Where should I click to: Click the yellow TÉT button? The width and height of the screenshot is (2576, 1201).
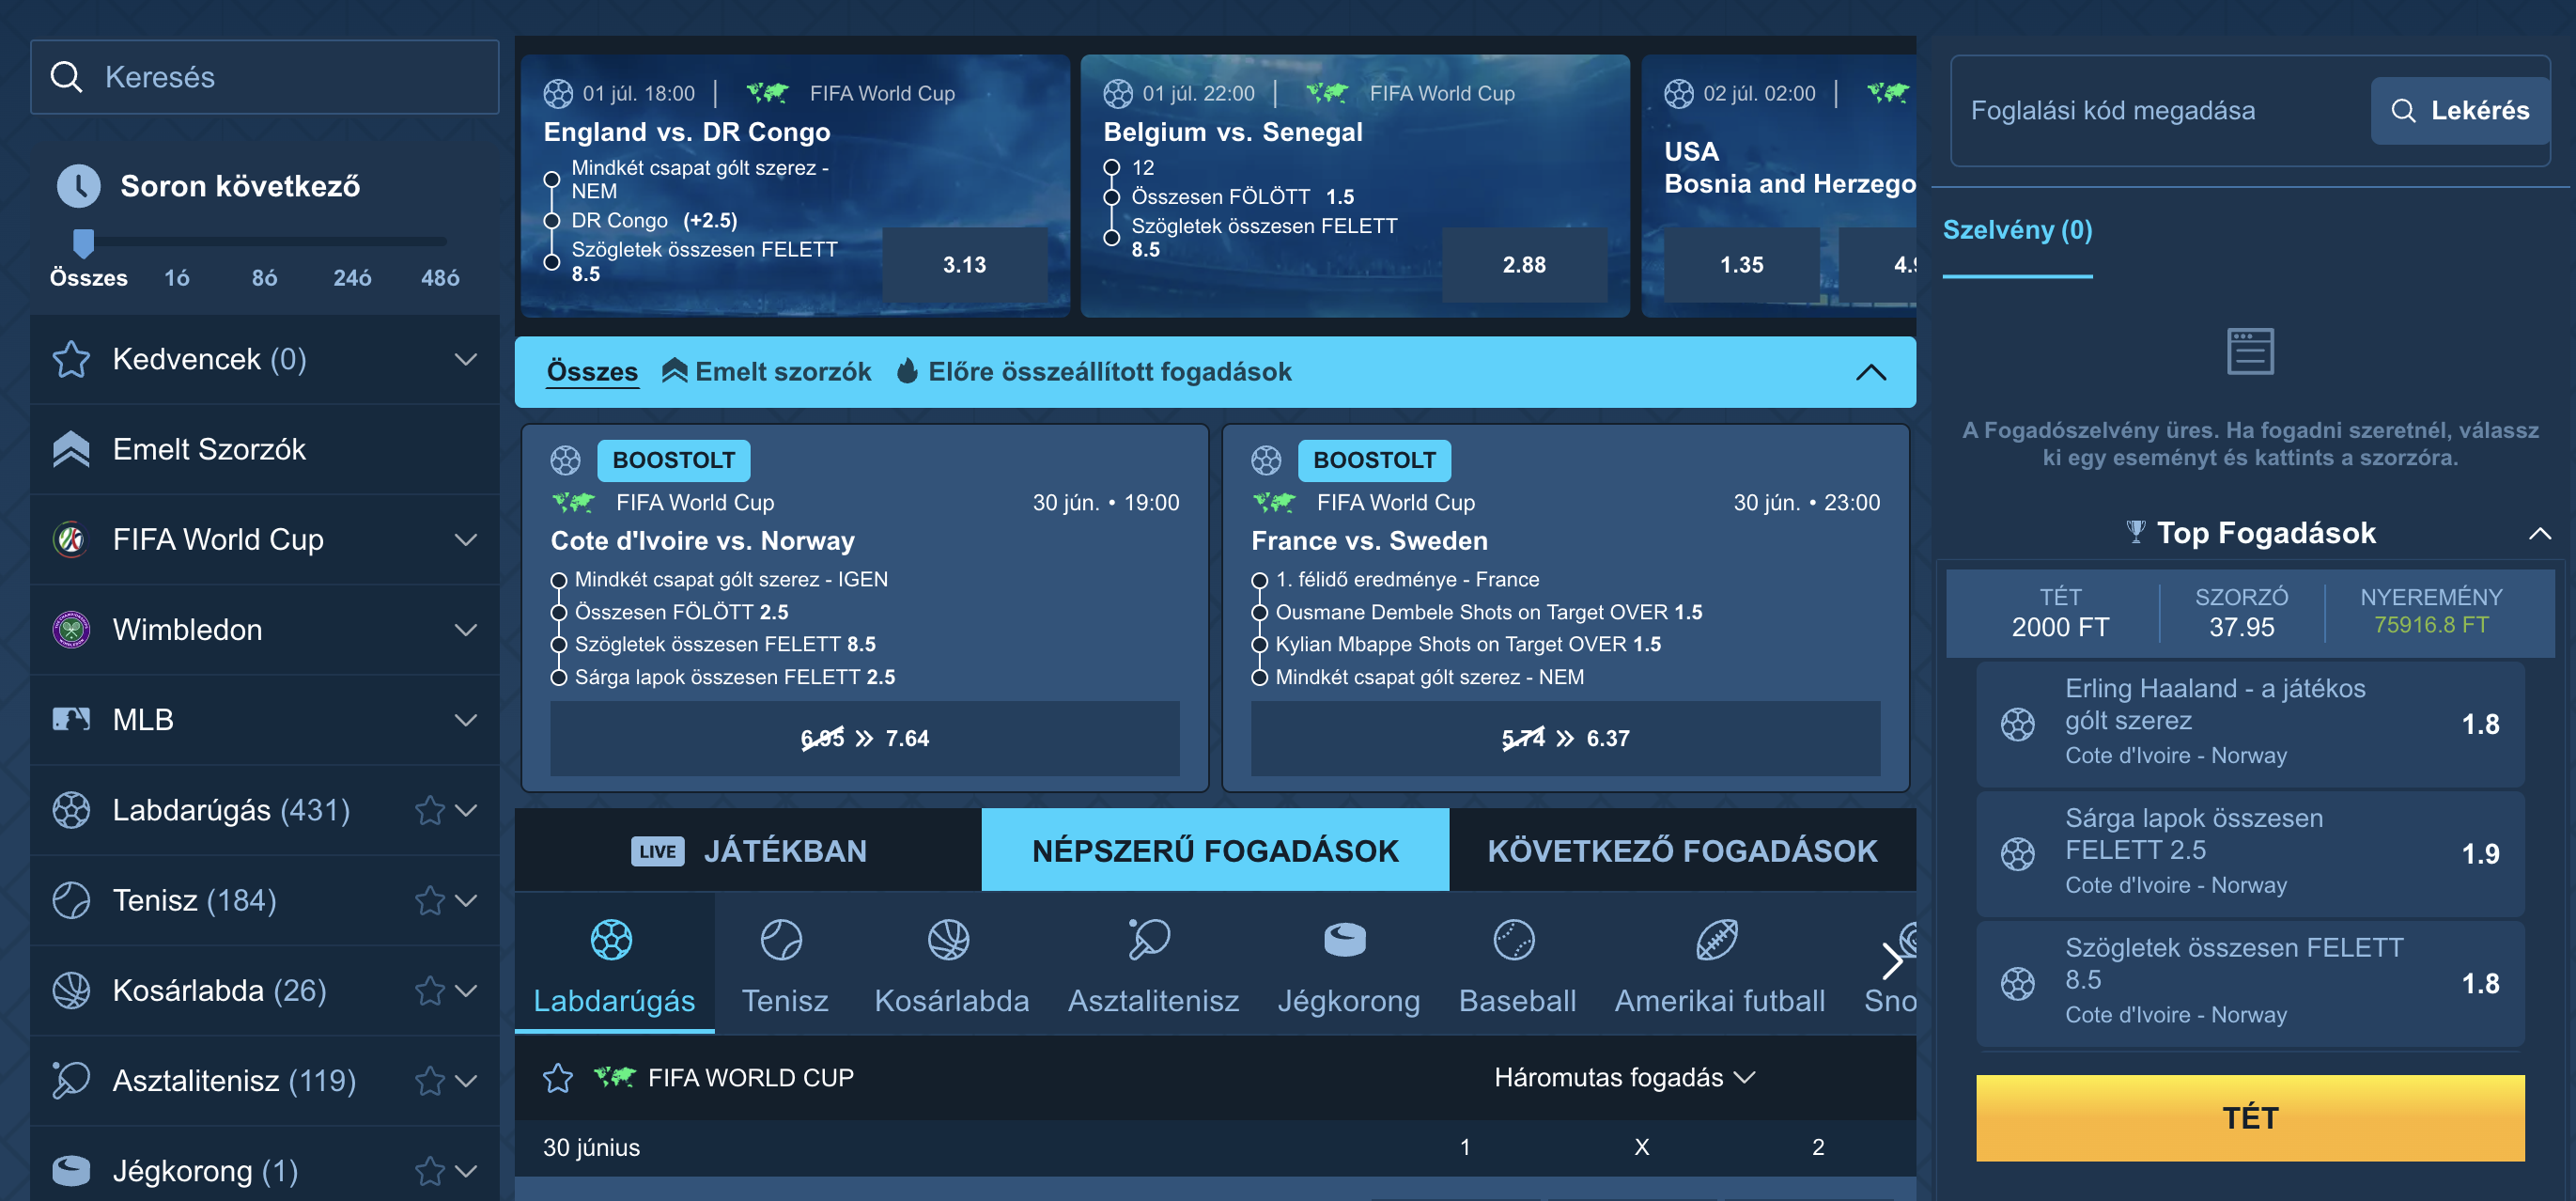click(x=2249, y=1117)
